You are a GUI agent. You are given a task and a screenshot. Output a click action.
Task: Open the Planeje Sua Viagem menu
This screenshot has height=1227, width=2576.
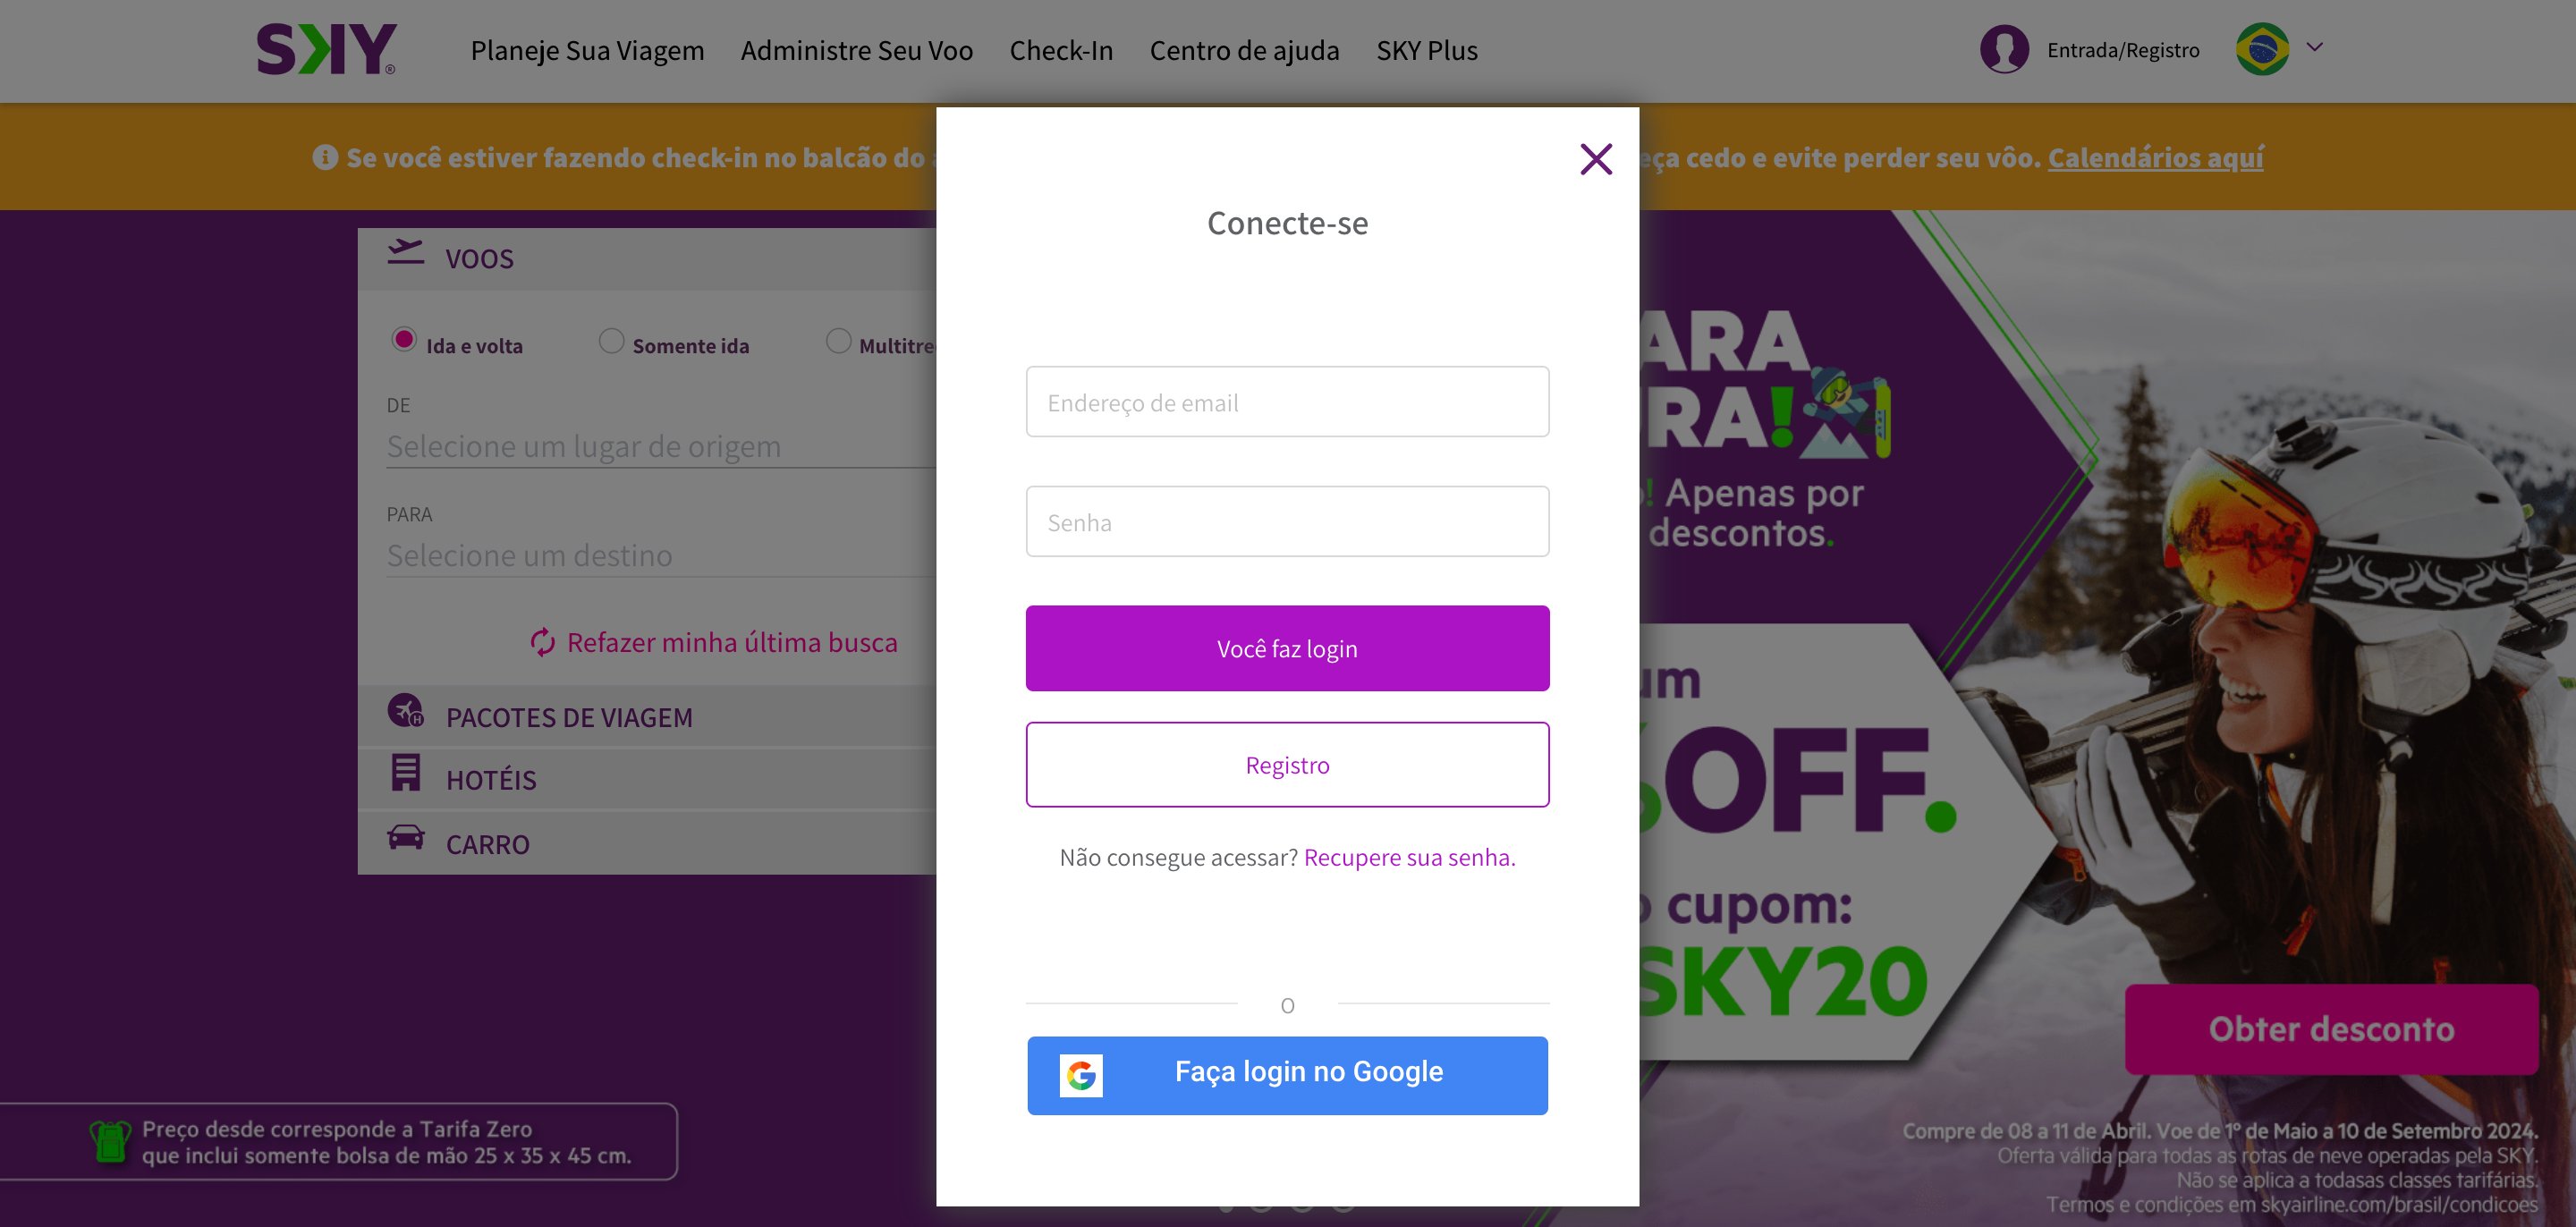coord(587,50)
